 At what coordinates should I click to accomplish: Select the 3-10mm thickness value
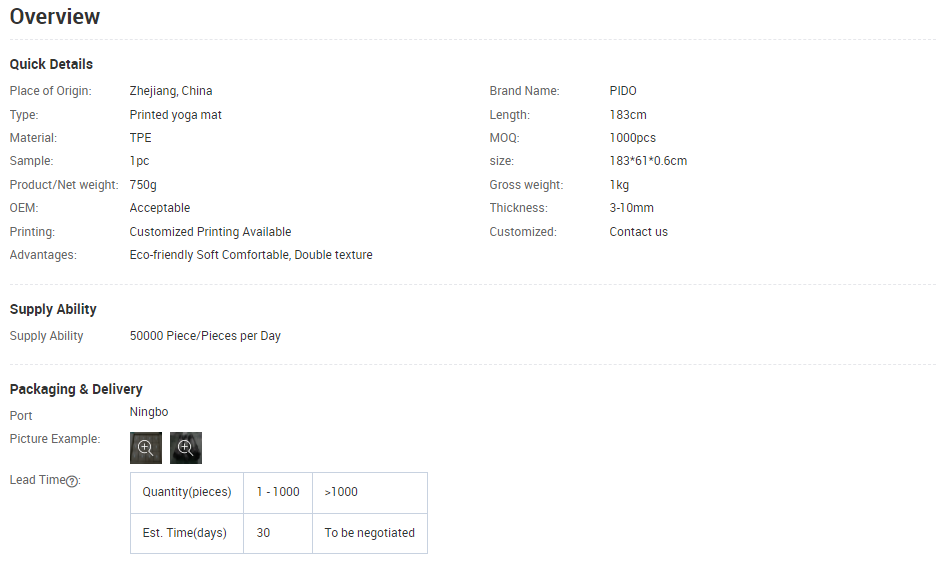[x=631, y=208]
